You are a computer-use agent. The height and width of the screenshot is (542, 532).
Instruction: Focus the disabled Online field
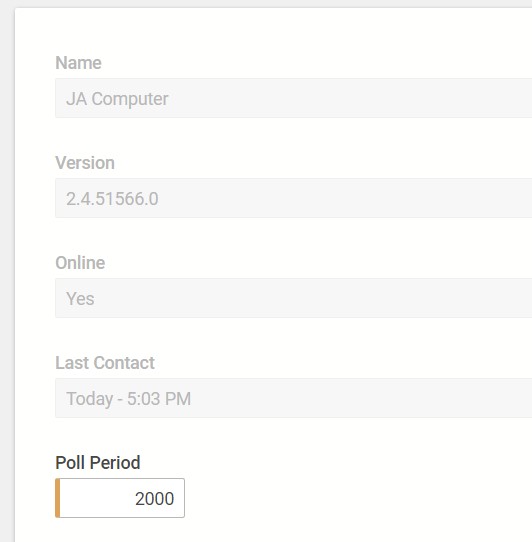click(293, 298)
